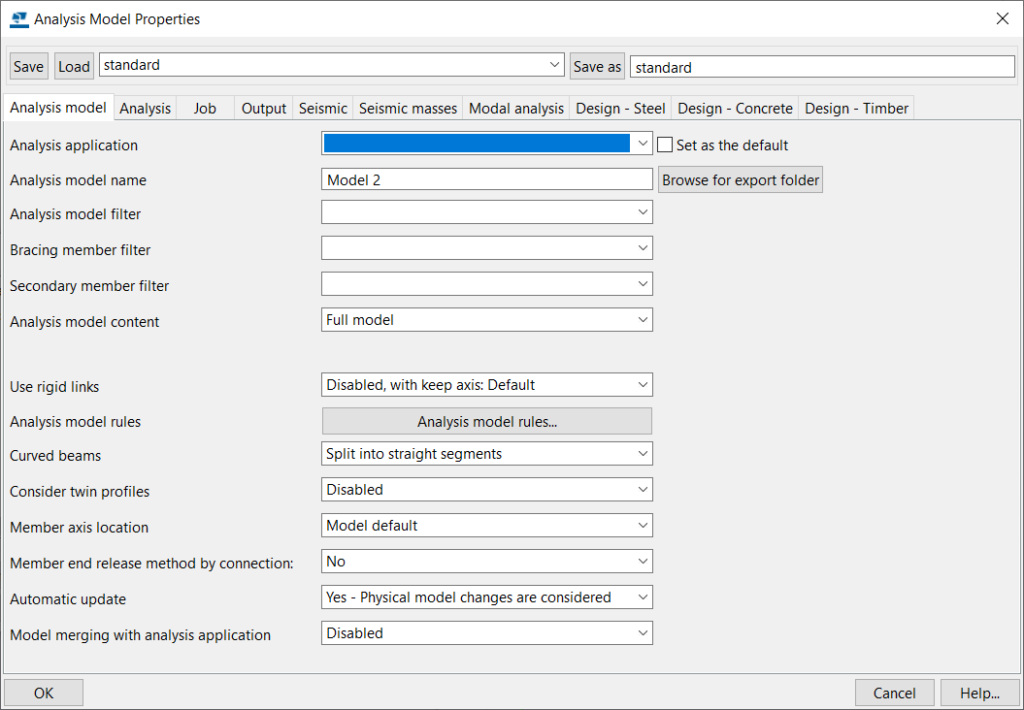This screenshot has width=1024, height=710.
Task: Change Member axis location via its dropdown
Action: click(643, 525)
